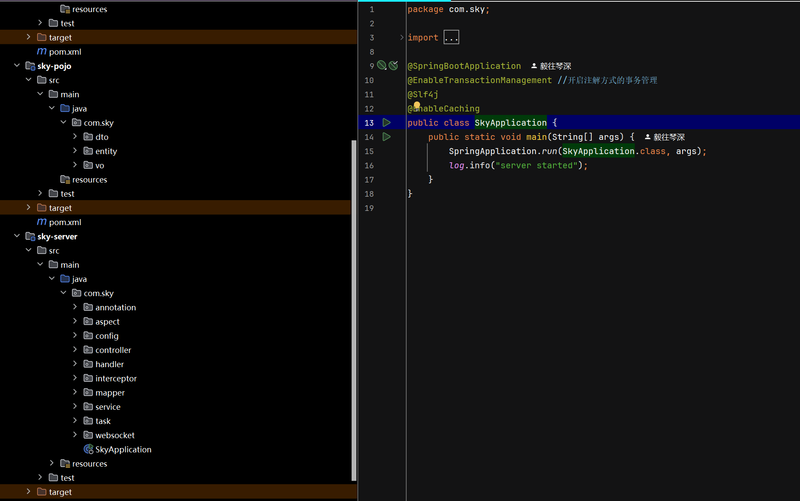Screen dimensions: 800x501
Task: Click the com.sky package icon under sky-server
Action: (x=77, y=293)
